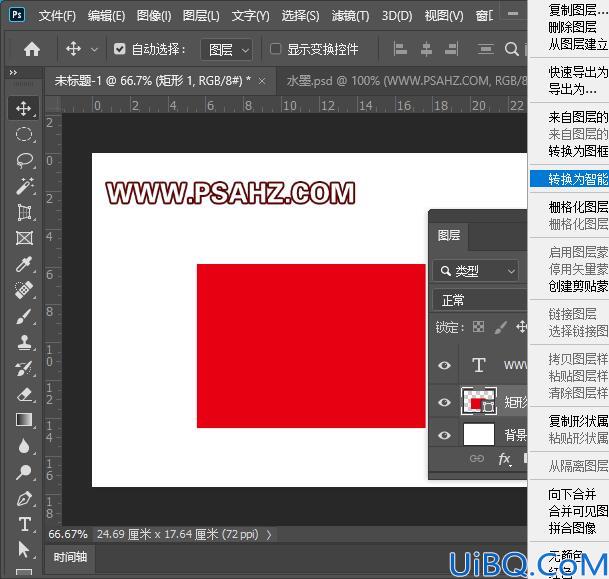Open the 视图(V) menu
This screenshot has height=579, width=609.
click(444, 16)
